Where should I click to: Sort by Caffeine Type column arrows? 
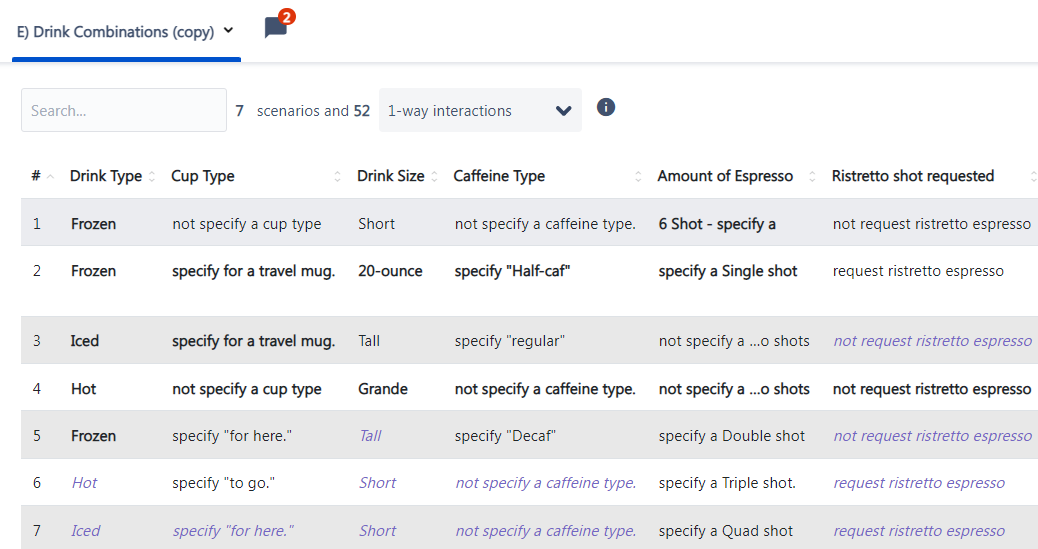638,176
